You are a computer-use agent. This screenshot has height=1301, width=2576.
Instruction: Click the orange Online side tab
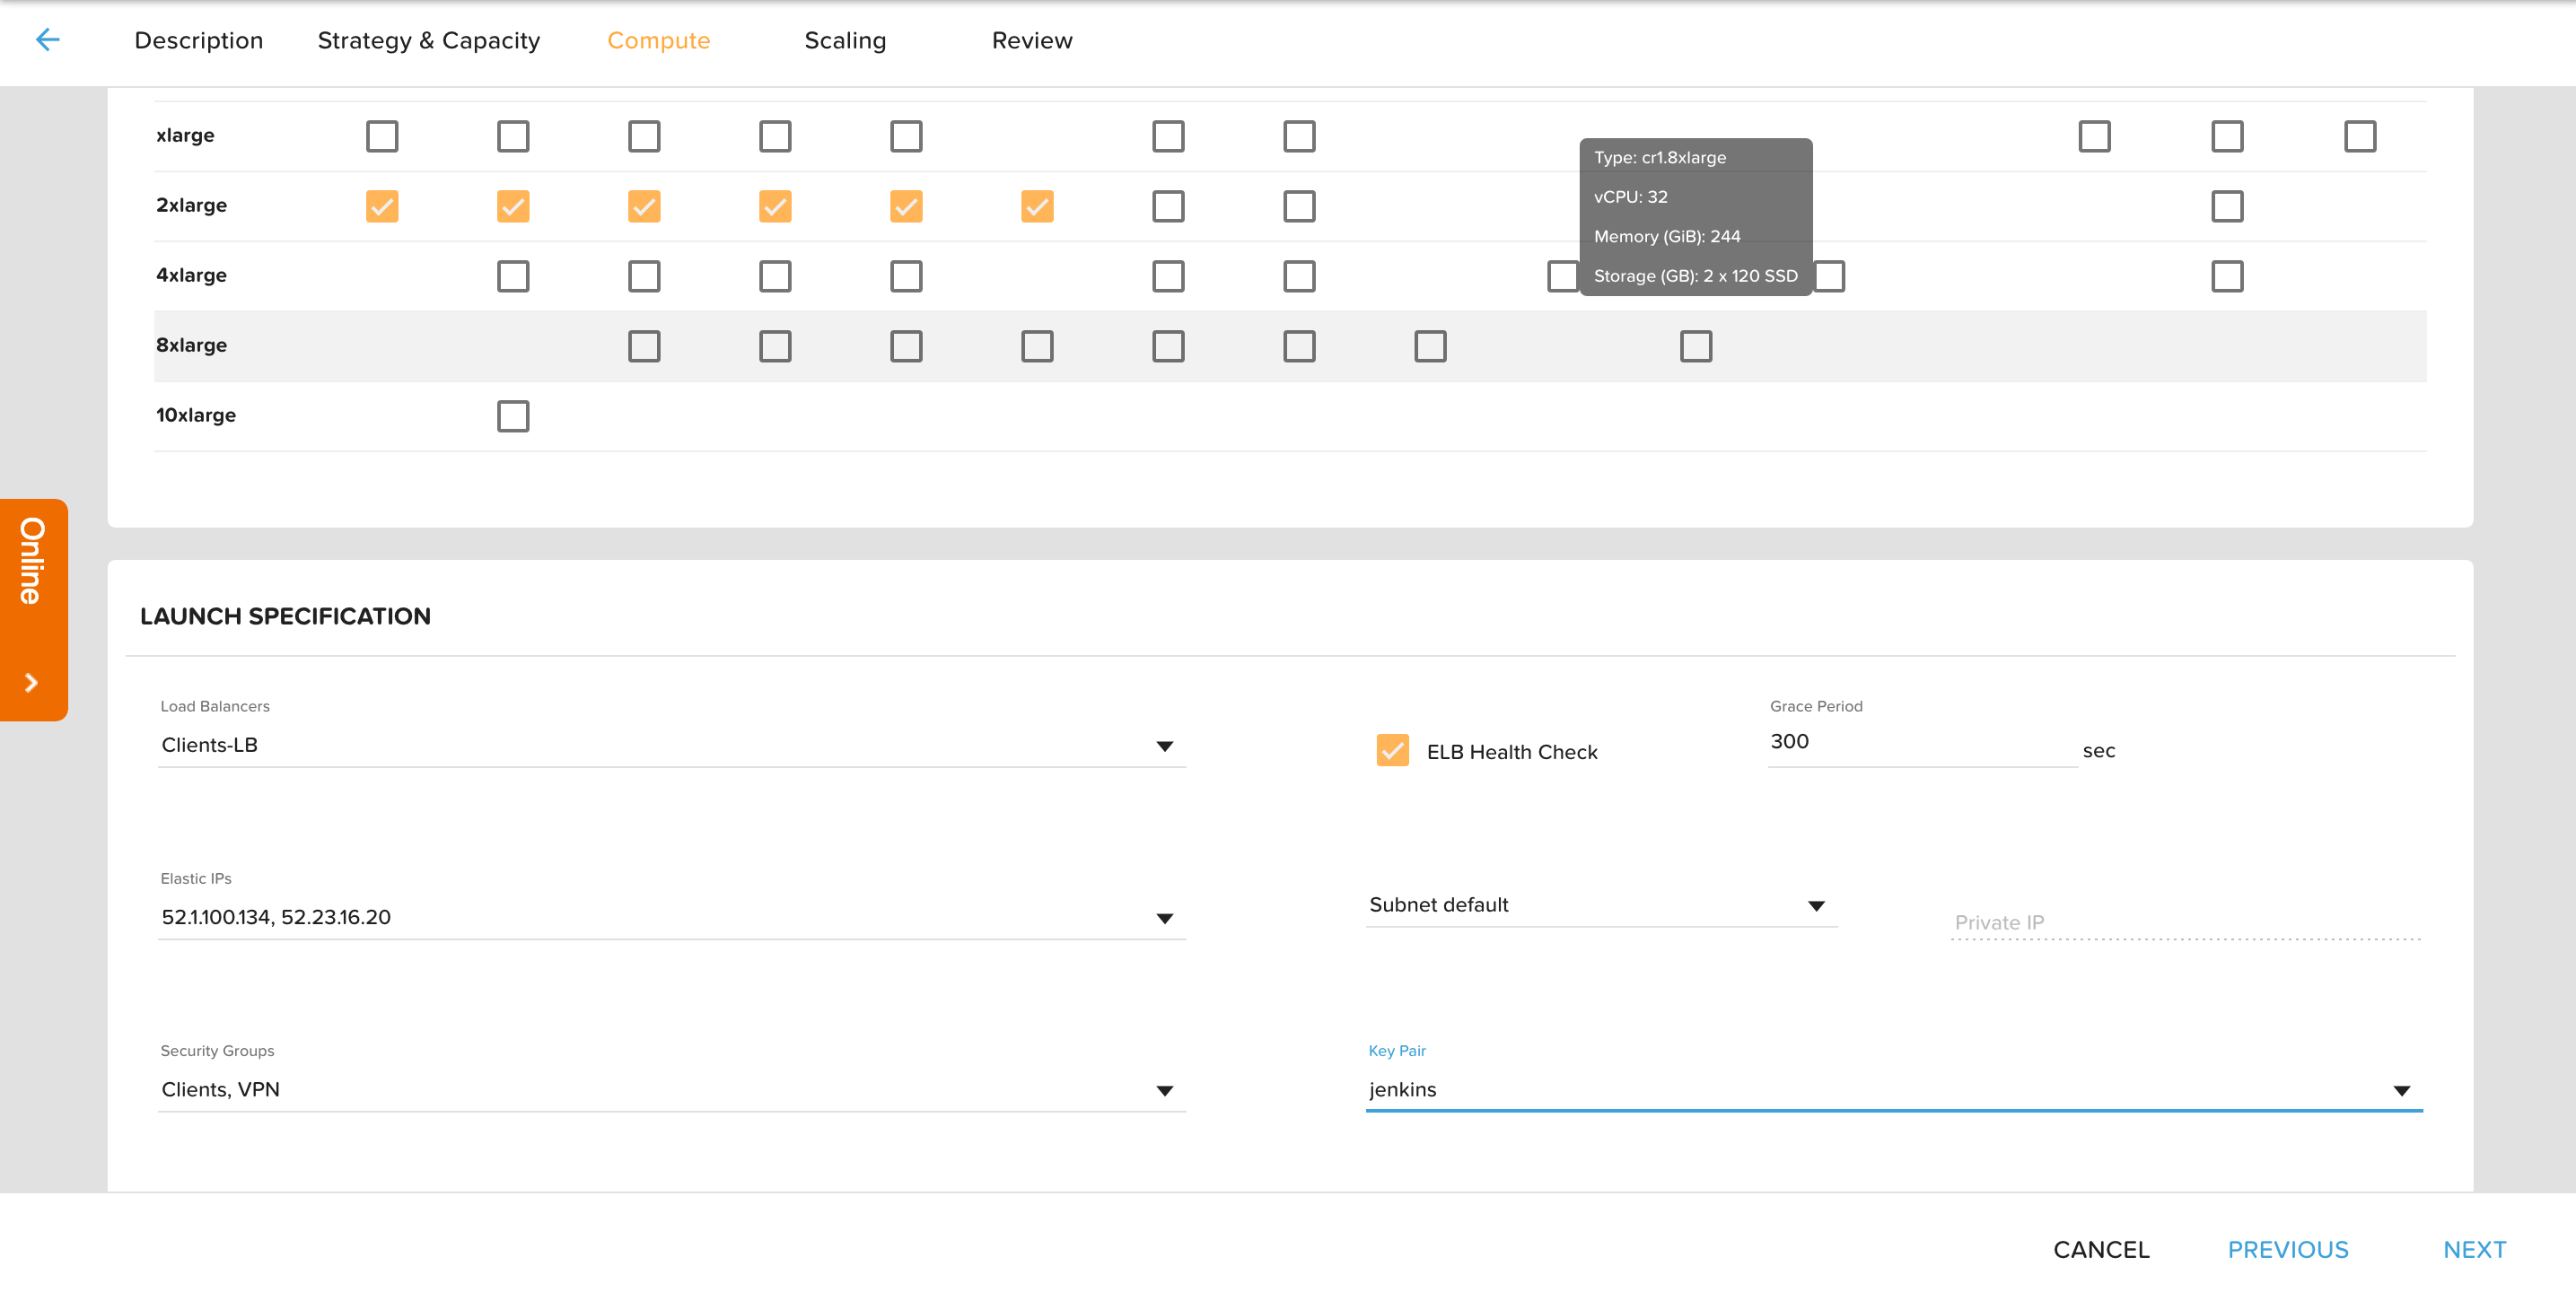tap(33, 609)
